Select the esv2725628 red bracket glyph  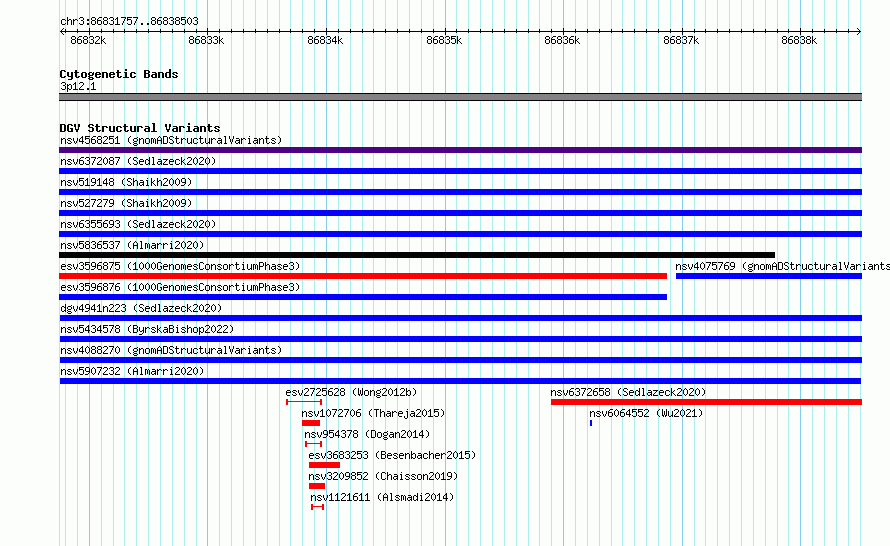coord(304,402)
